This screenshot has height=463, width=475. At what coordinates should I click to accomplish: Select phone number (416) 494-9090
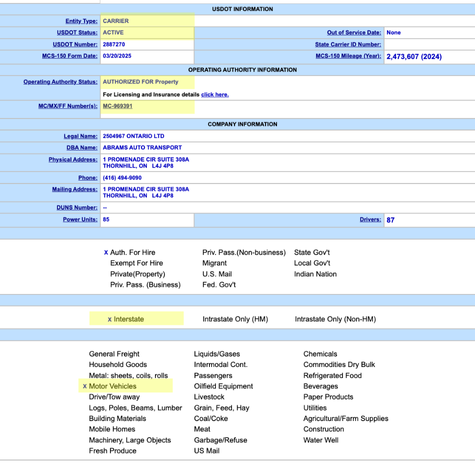pos(122,178)
